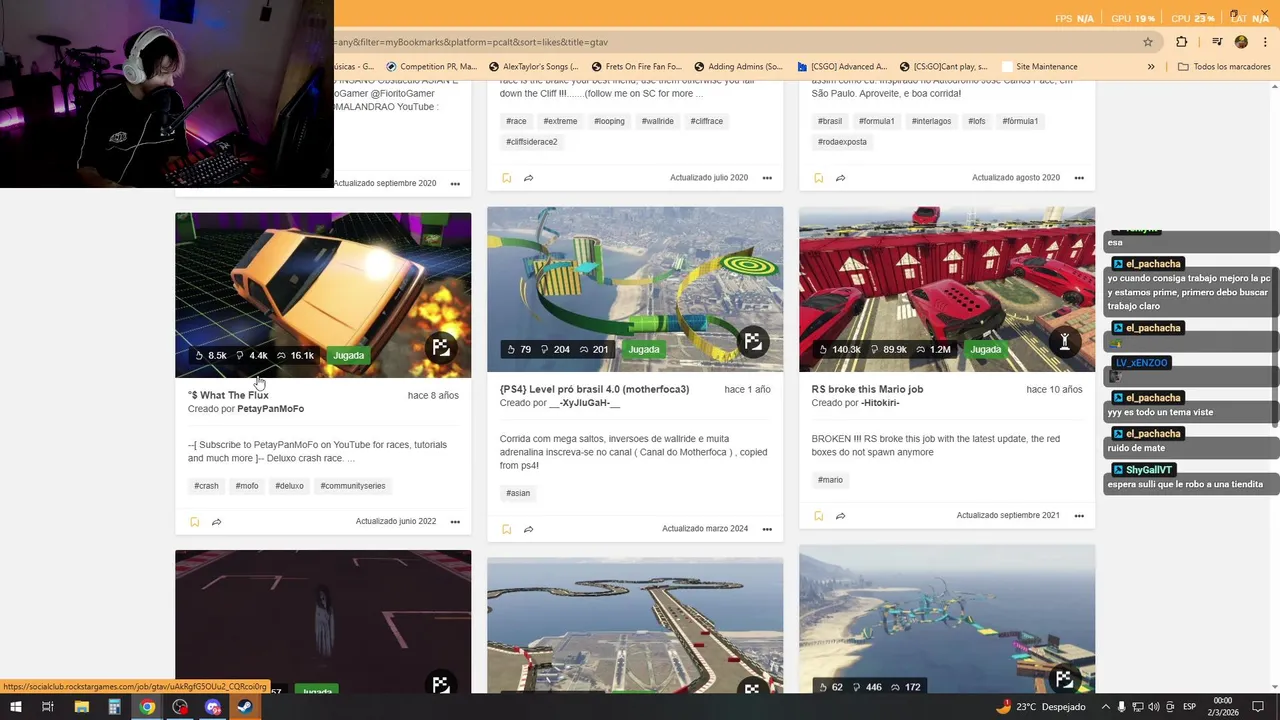Open more options for RS broke Mario job
The width and height of the screenshot is (1280, 720).
pos(1079,516)
